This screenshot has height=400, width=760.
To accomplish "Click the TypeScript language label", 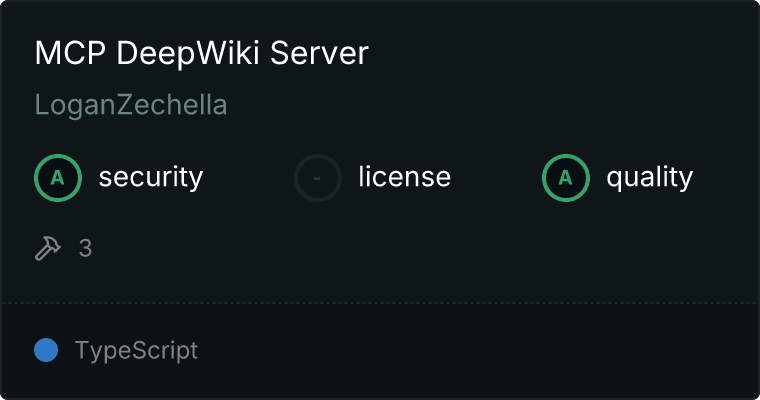I will [x=136, y=351].
